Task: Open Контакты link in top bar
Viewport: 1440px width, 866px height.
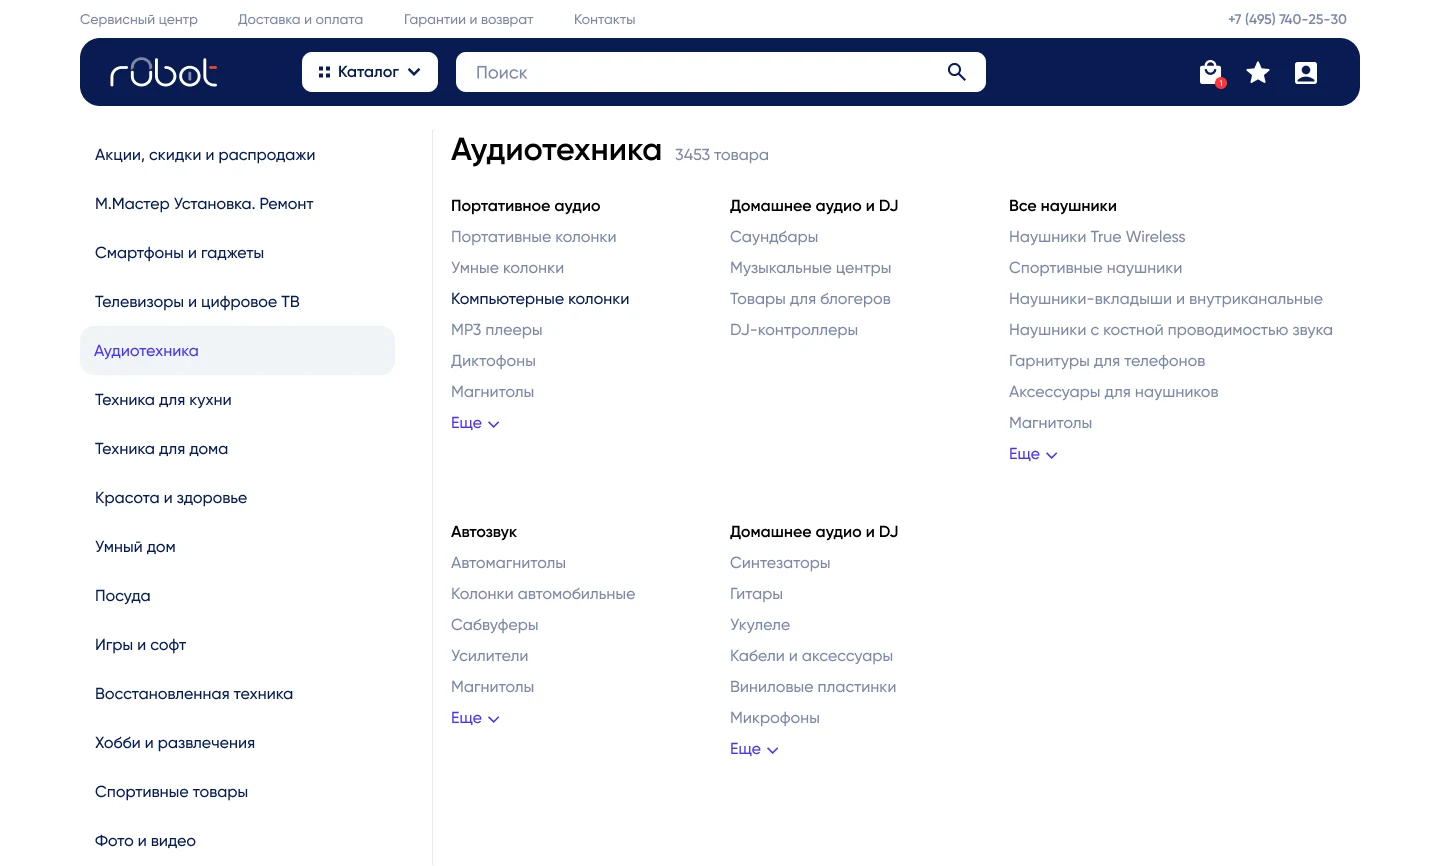Action: (x=604, y=19)
